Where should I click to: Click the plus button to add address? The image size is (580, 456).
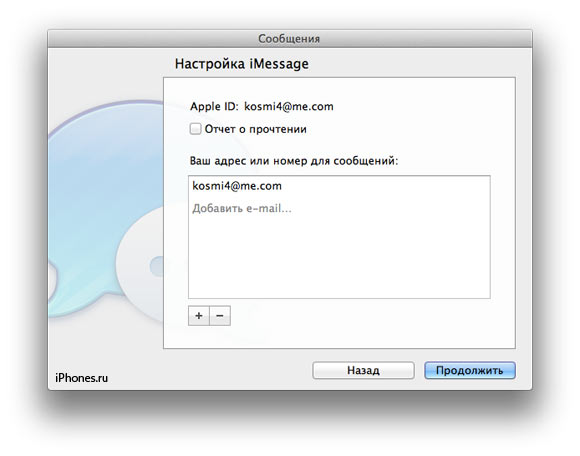199,316
